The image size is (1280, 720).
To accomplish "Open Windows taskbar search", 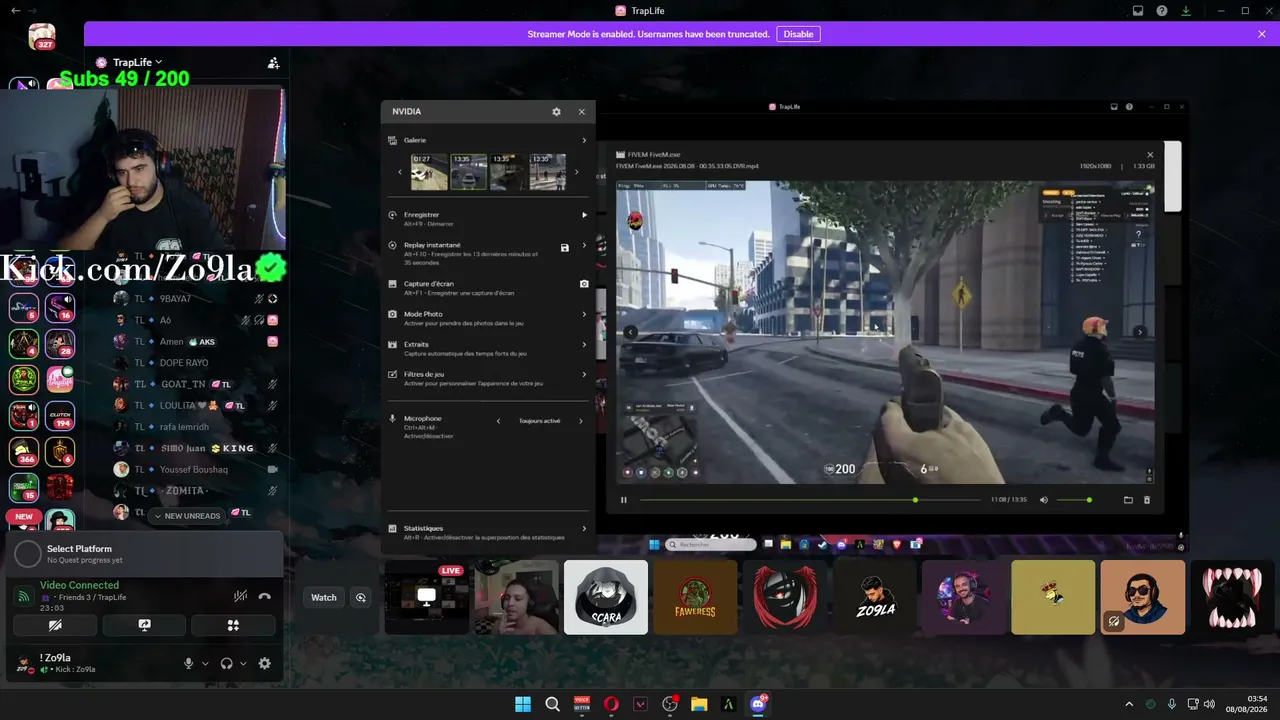I will point(552,704).
